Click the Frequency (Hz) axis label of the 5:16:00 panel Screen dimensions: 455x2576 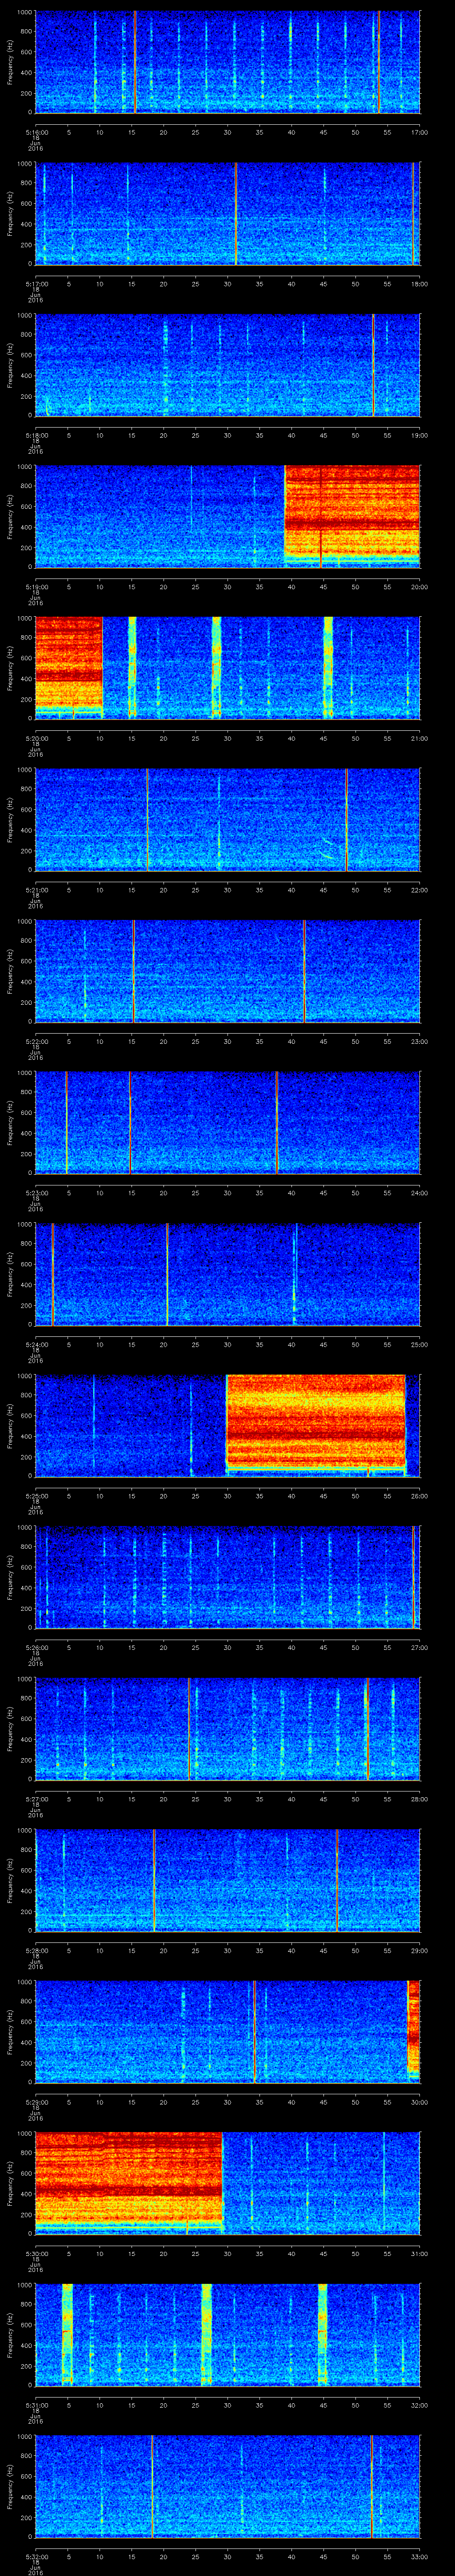11,62
